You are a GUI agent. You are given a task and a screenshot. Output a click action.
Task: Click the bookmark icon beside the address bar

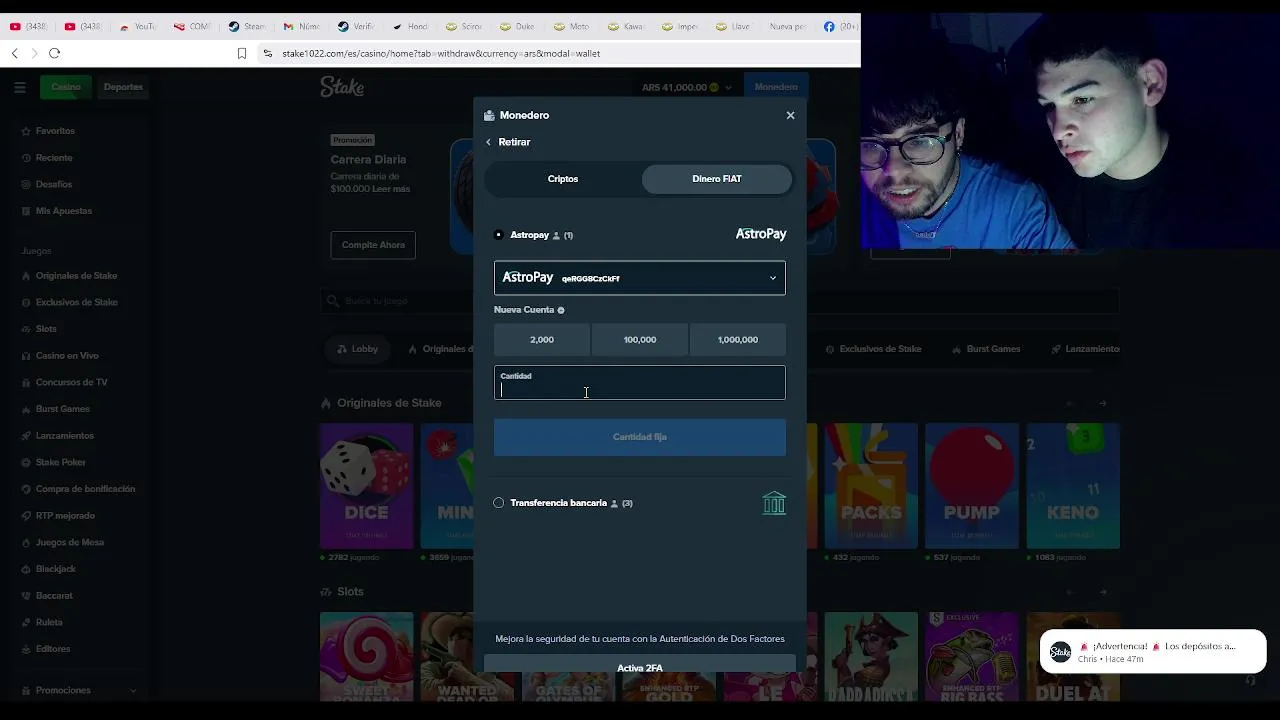242,53
